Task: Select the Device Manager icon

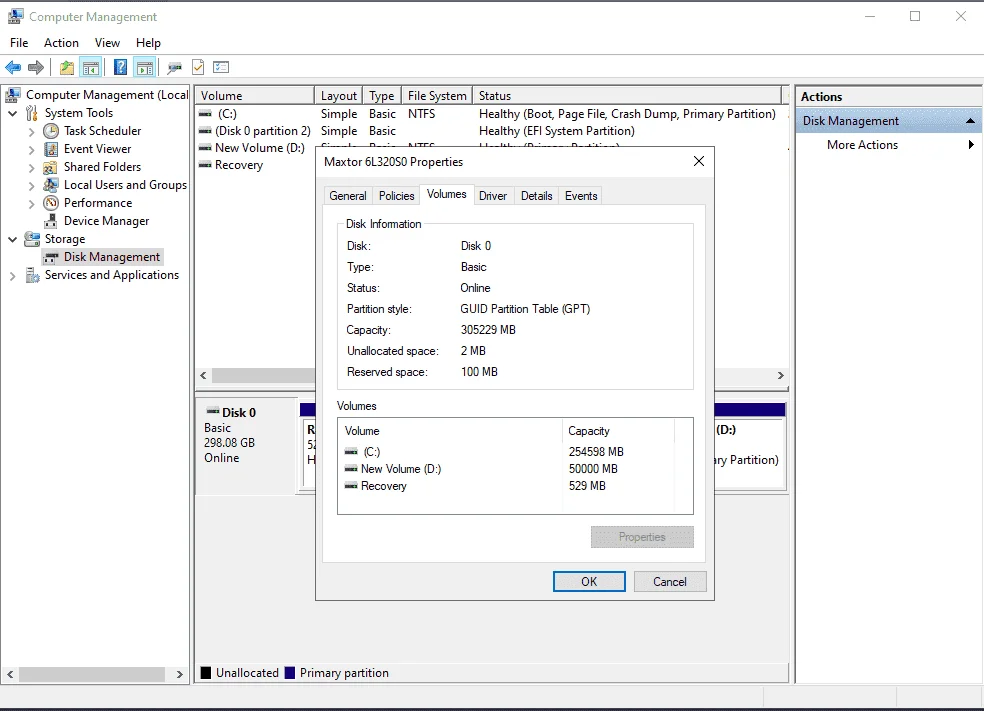Action: (51, 221)
